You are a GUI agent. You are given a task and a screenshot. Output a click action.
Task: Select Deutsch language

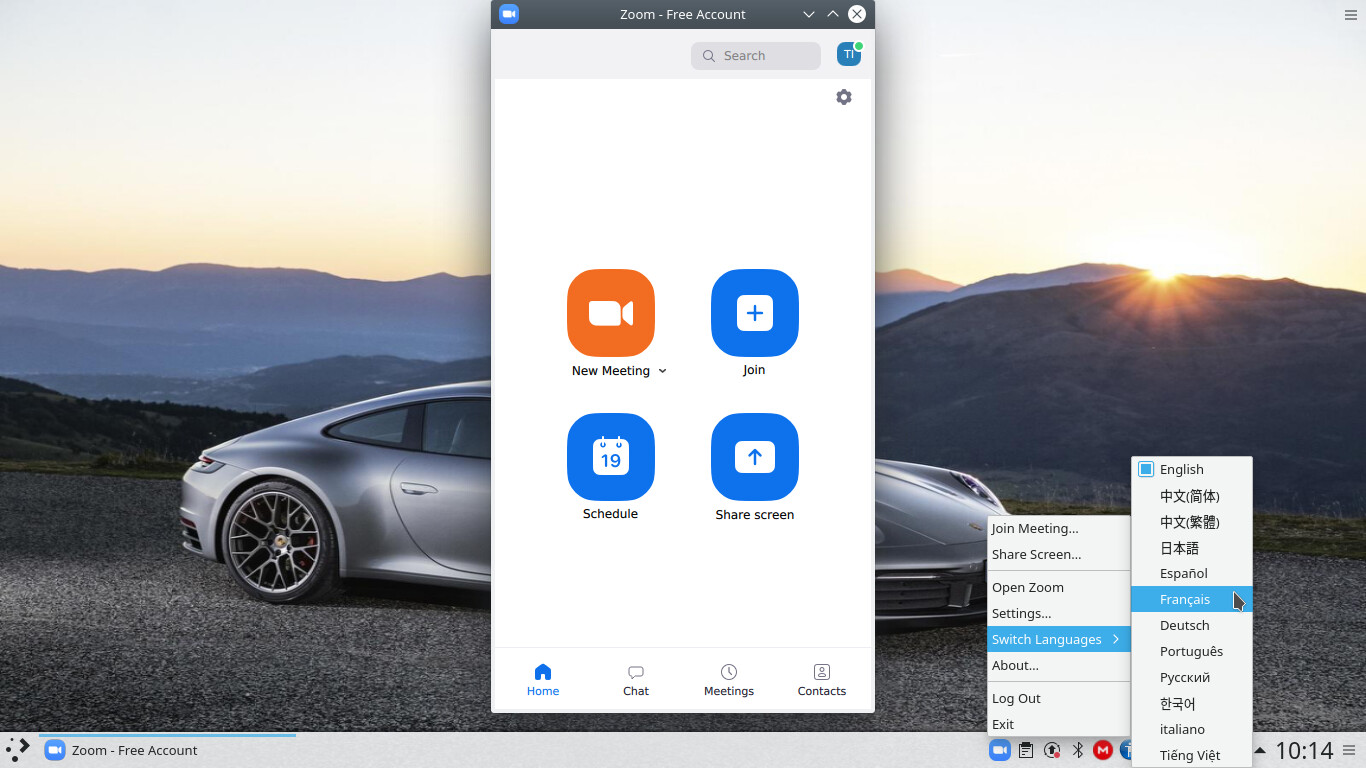tap(1191, 625)
